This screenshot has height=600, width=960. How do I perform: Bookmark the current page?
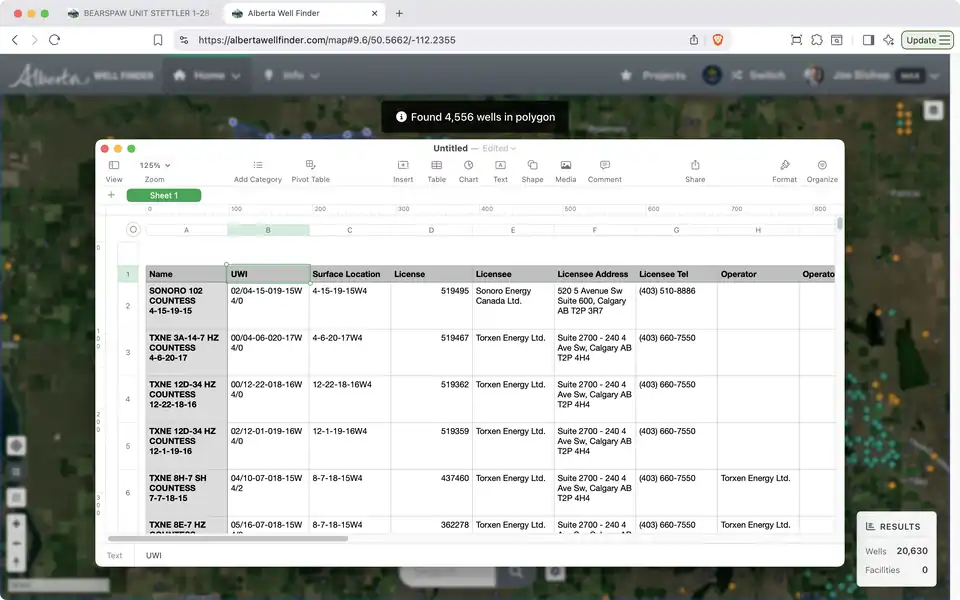(158, 40)
